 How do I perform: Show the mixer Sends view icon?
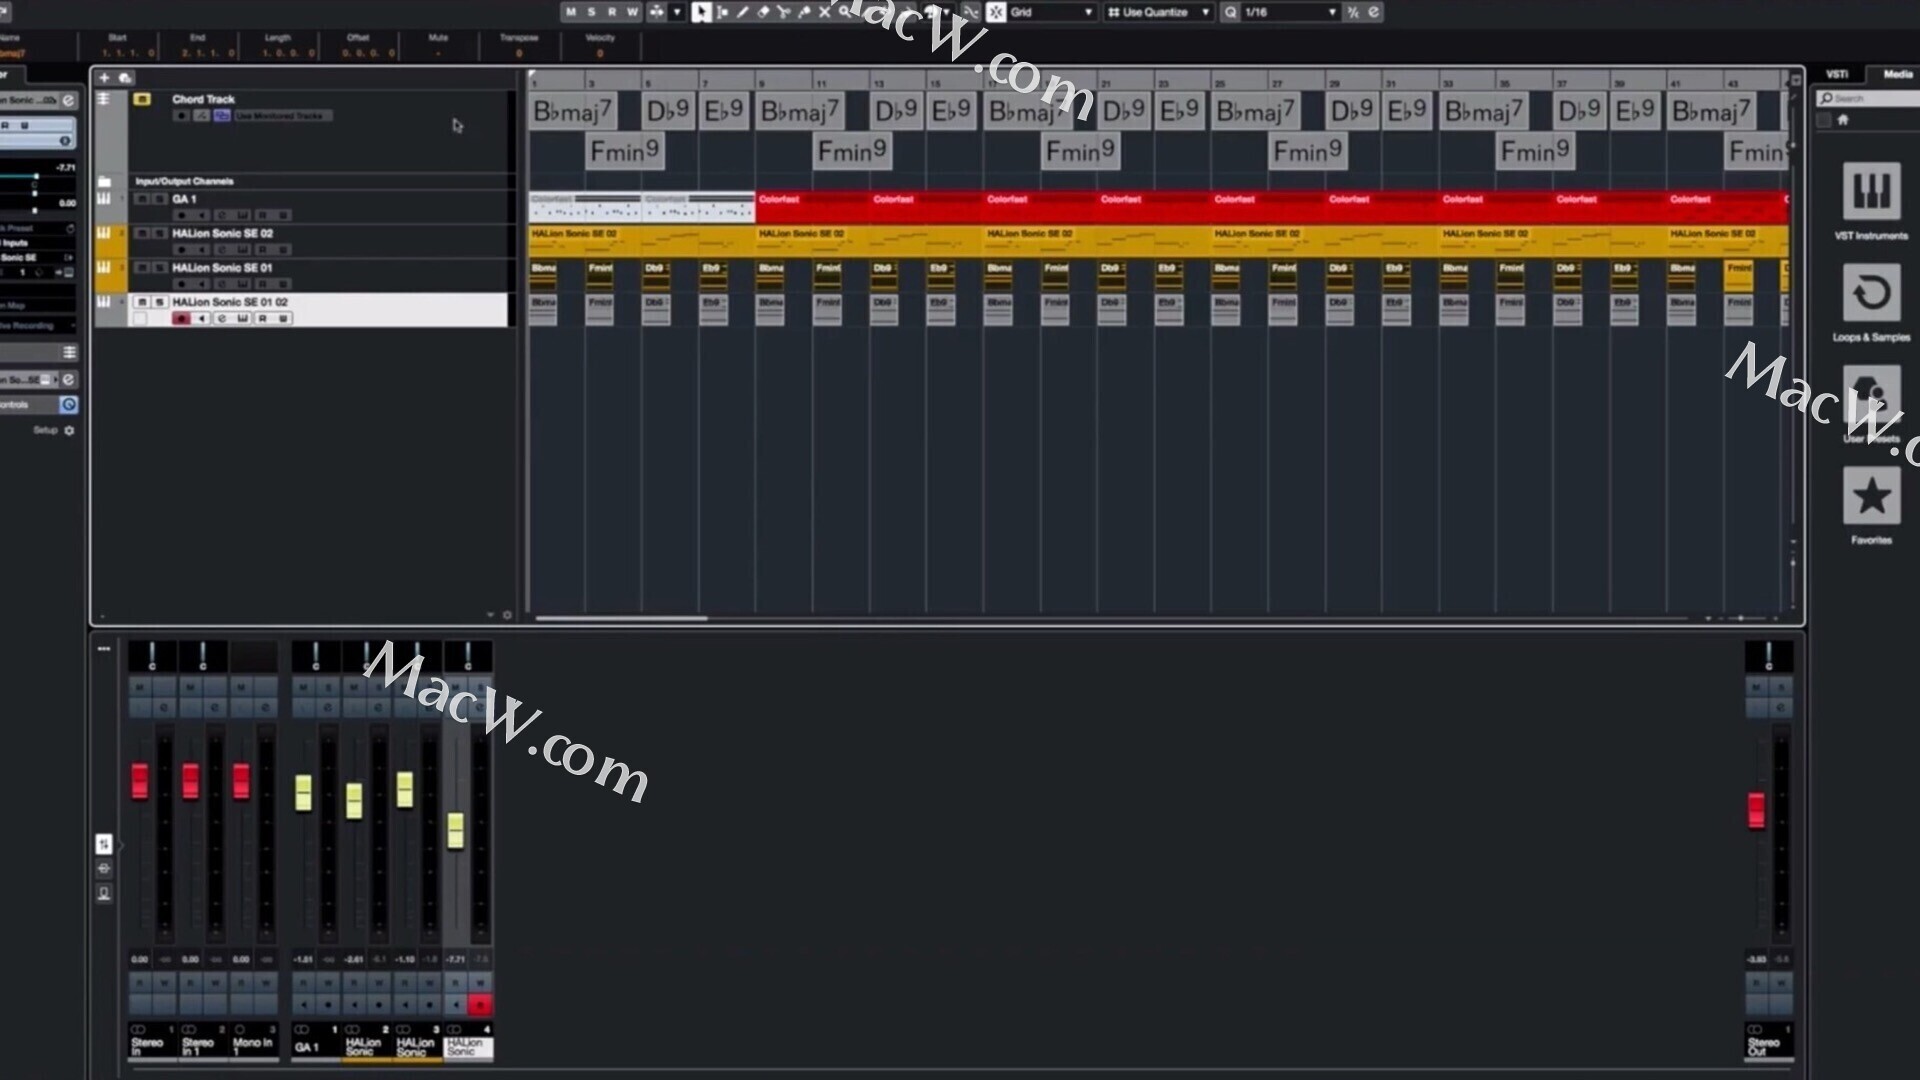pyautogui.click(x=104, y=894)
